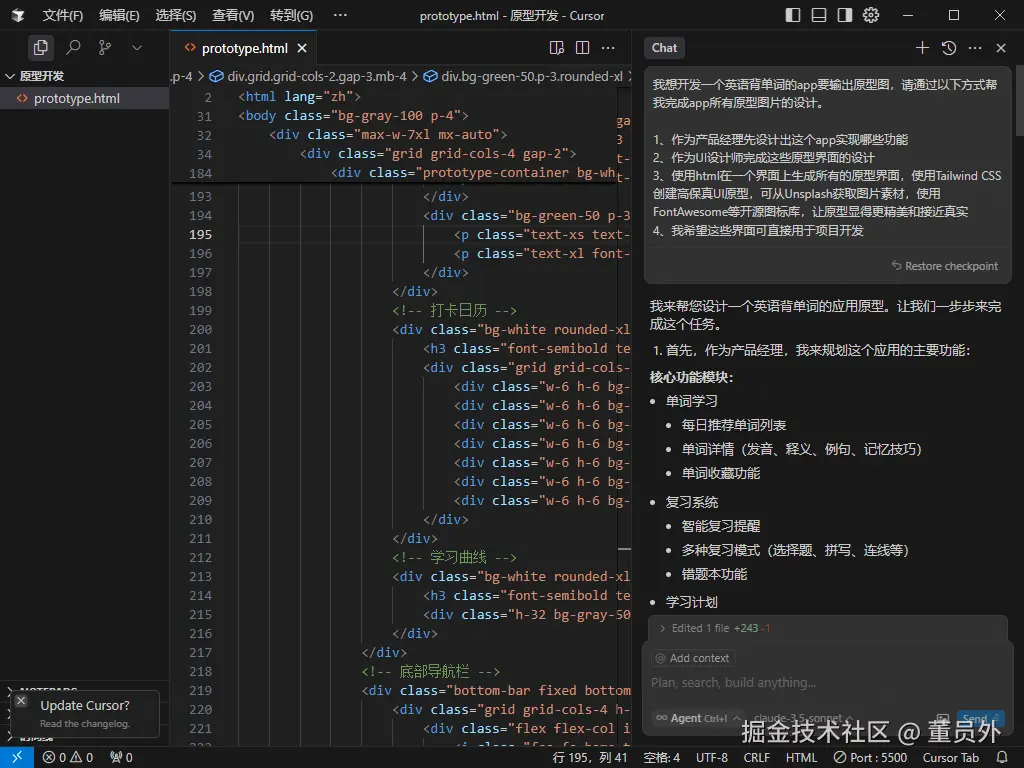Click Cursor Tab status item
The width and height of the screenshot is (1024, 768).
click(950, 758)
